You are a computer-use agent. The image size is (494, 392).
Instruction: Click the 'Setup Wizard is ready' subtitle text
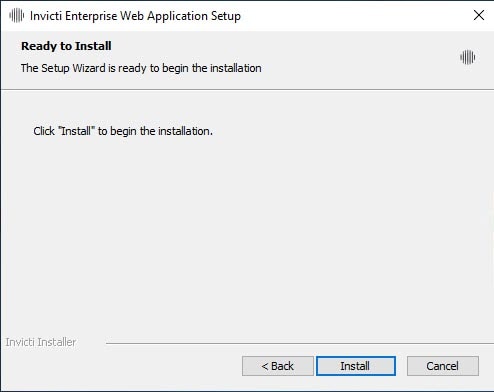coord(141,68)
